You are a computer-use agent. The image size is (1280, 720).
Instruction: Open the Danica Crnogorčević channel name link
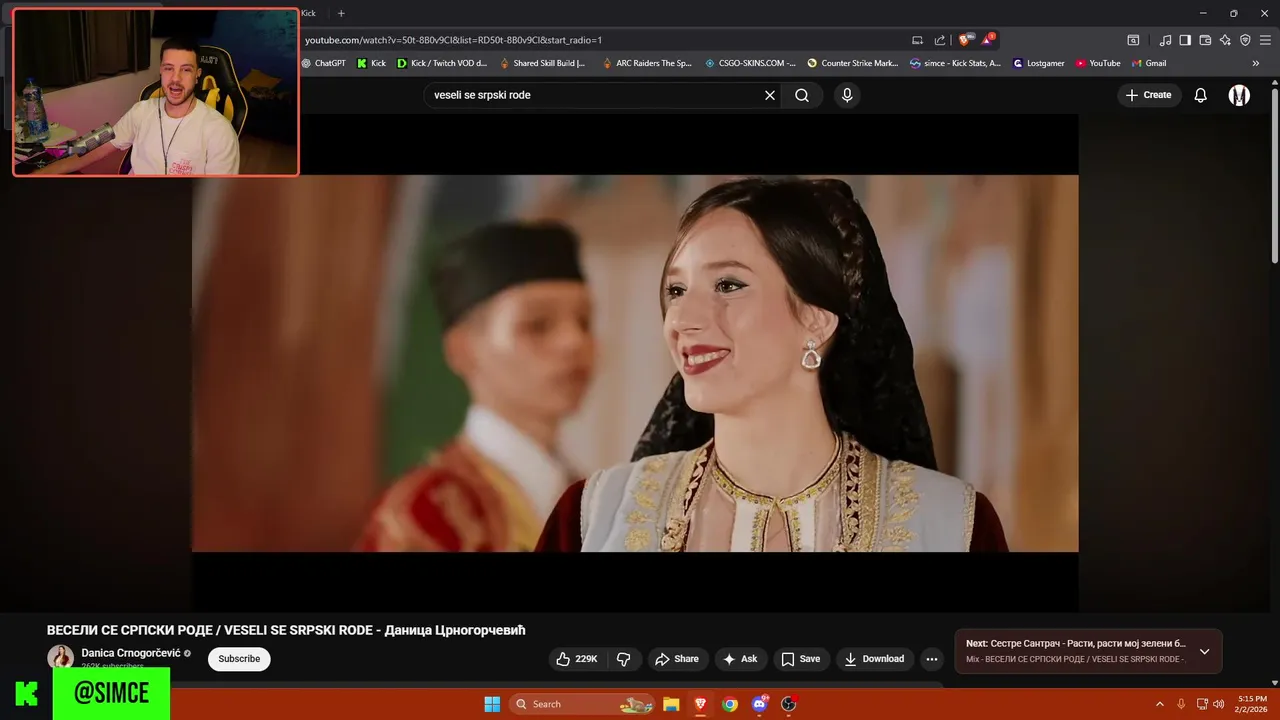[131, 653]
